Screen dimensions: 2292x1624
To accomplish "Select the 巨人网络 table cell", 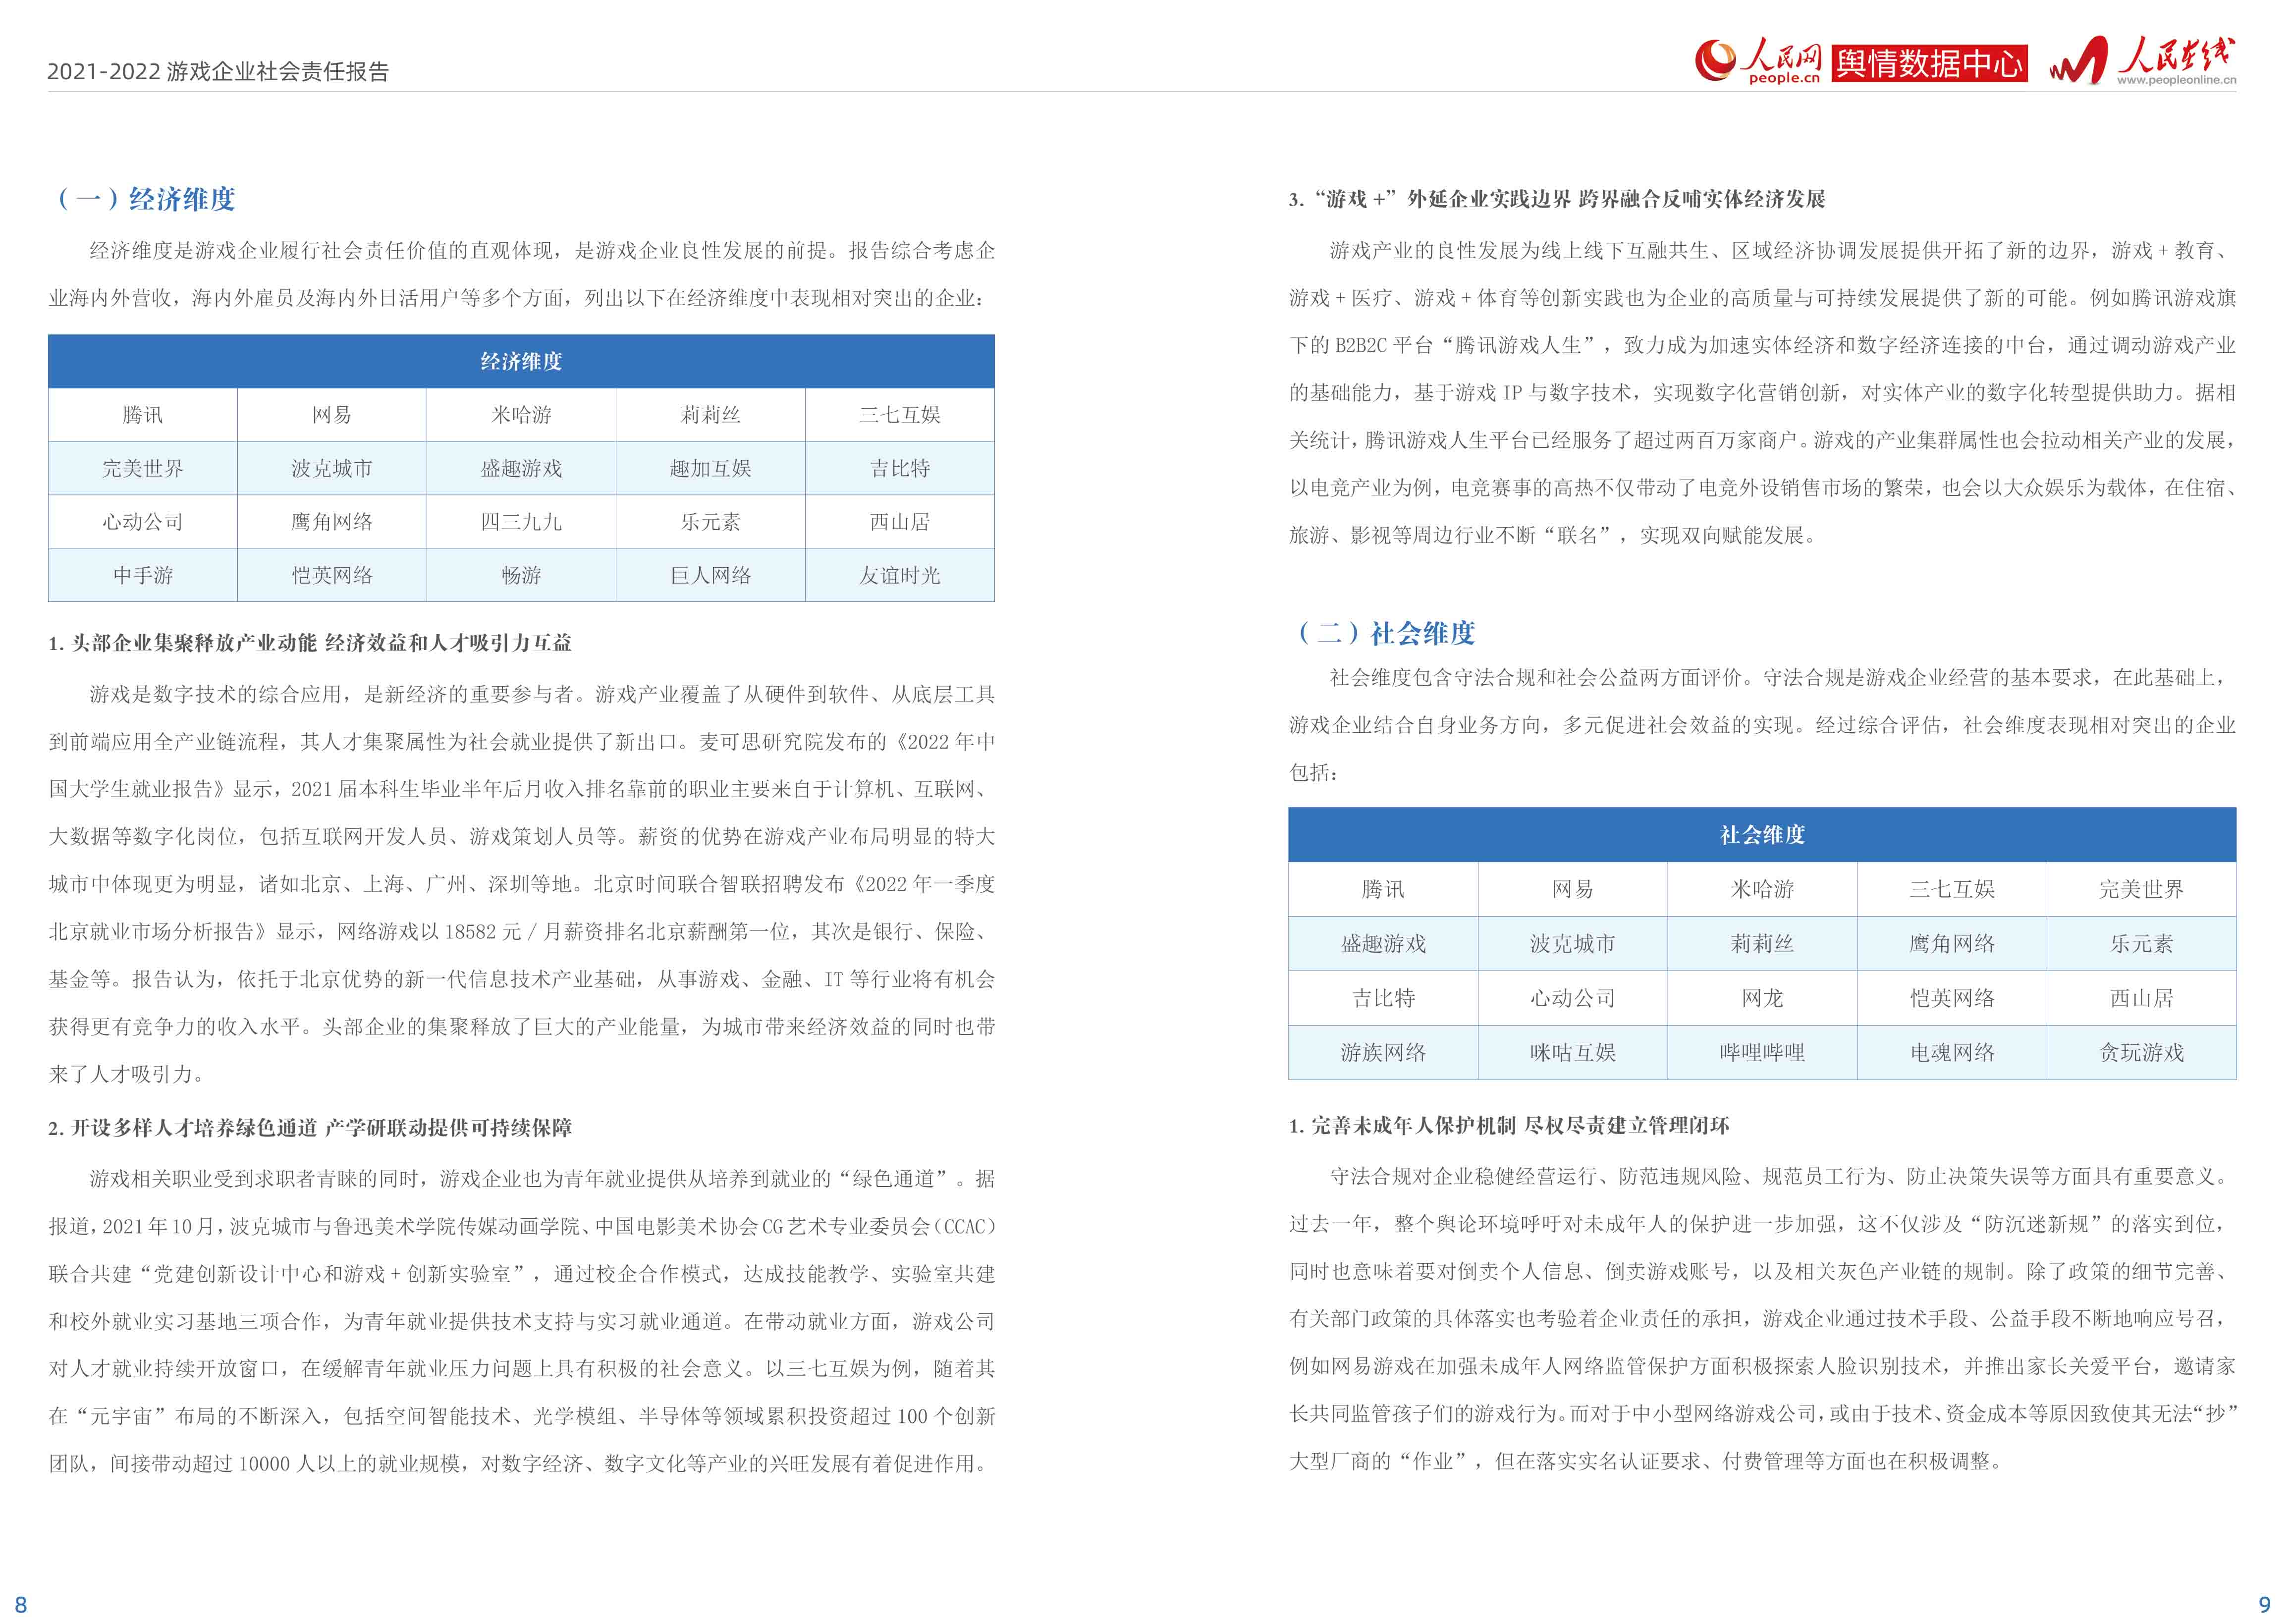I will [711, 575].
